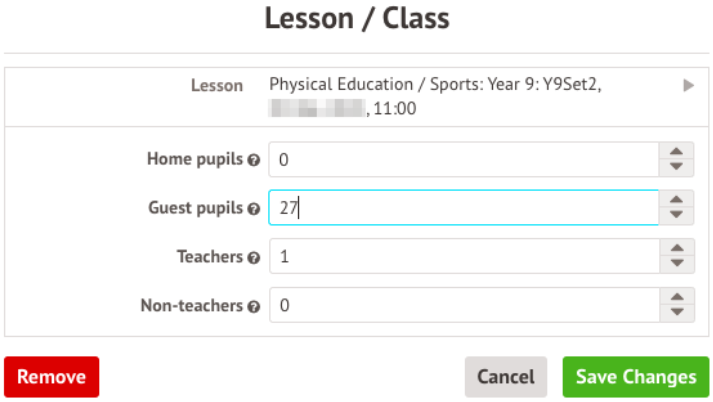Select the Teachers number field
This screenshot has width=713, height=402.
[463, 257]
